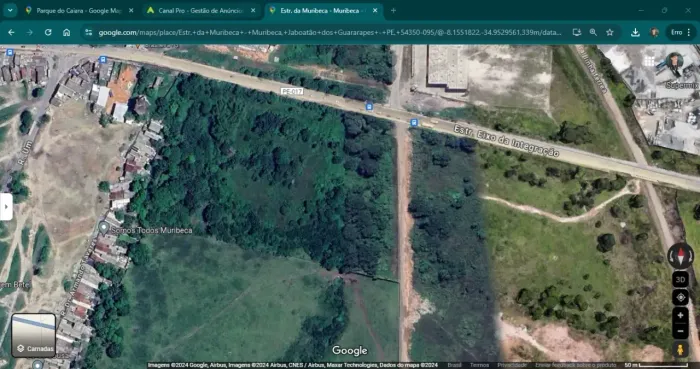The image size is (700, 369).
Task: Open the Google account avatar on map
Action: click(675, 62)
